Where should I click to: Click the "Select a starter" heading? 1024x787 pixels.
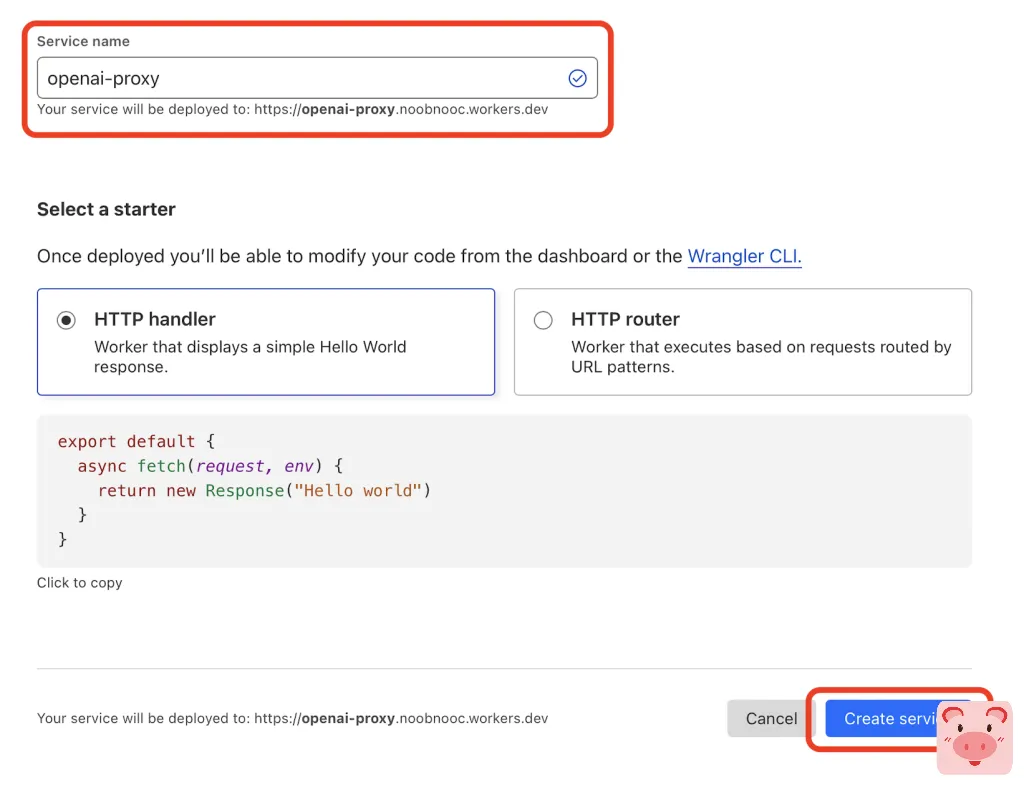[106, 209]
